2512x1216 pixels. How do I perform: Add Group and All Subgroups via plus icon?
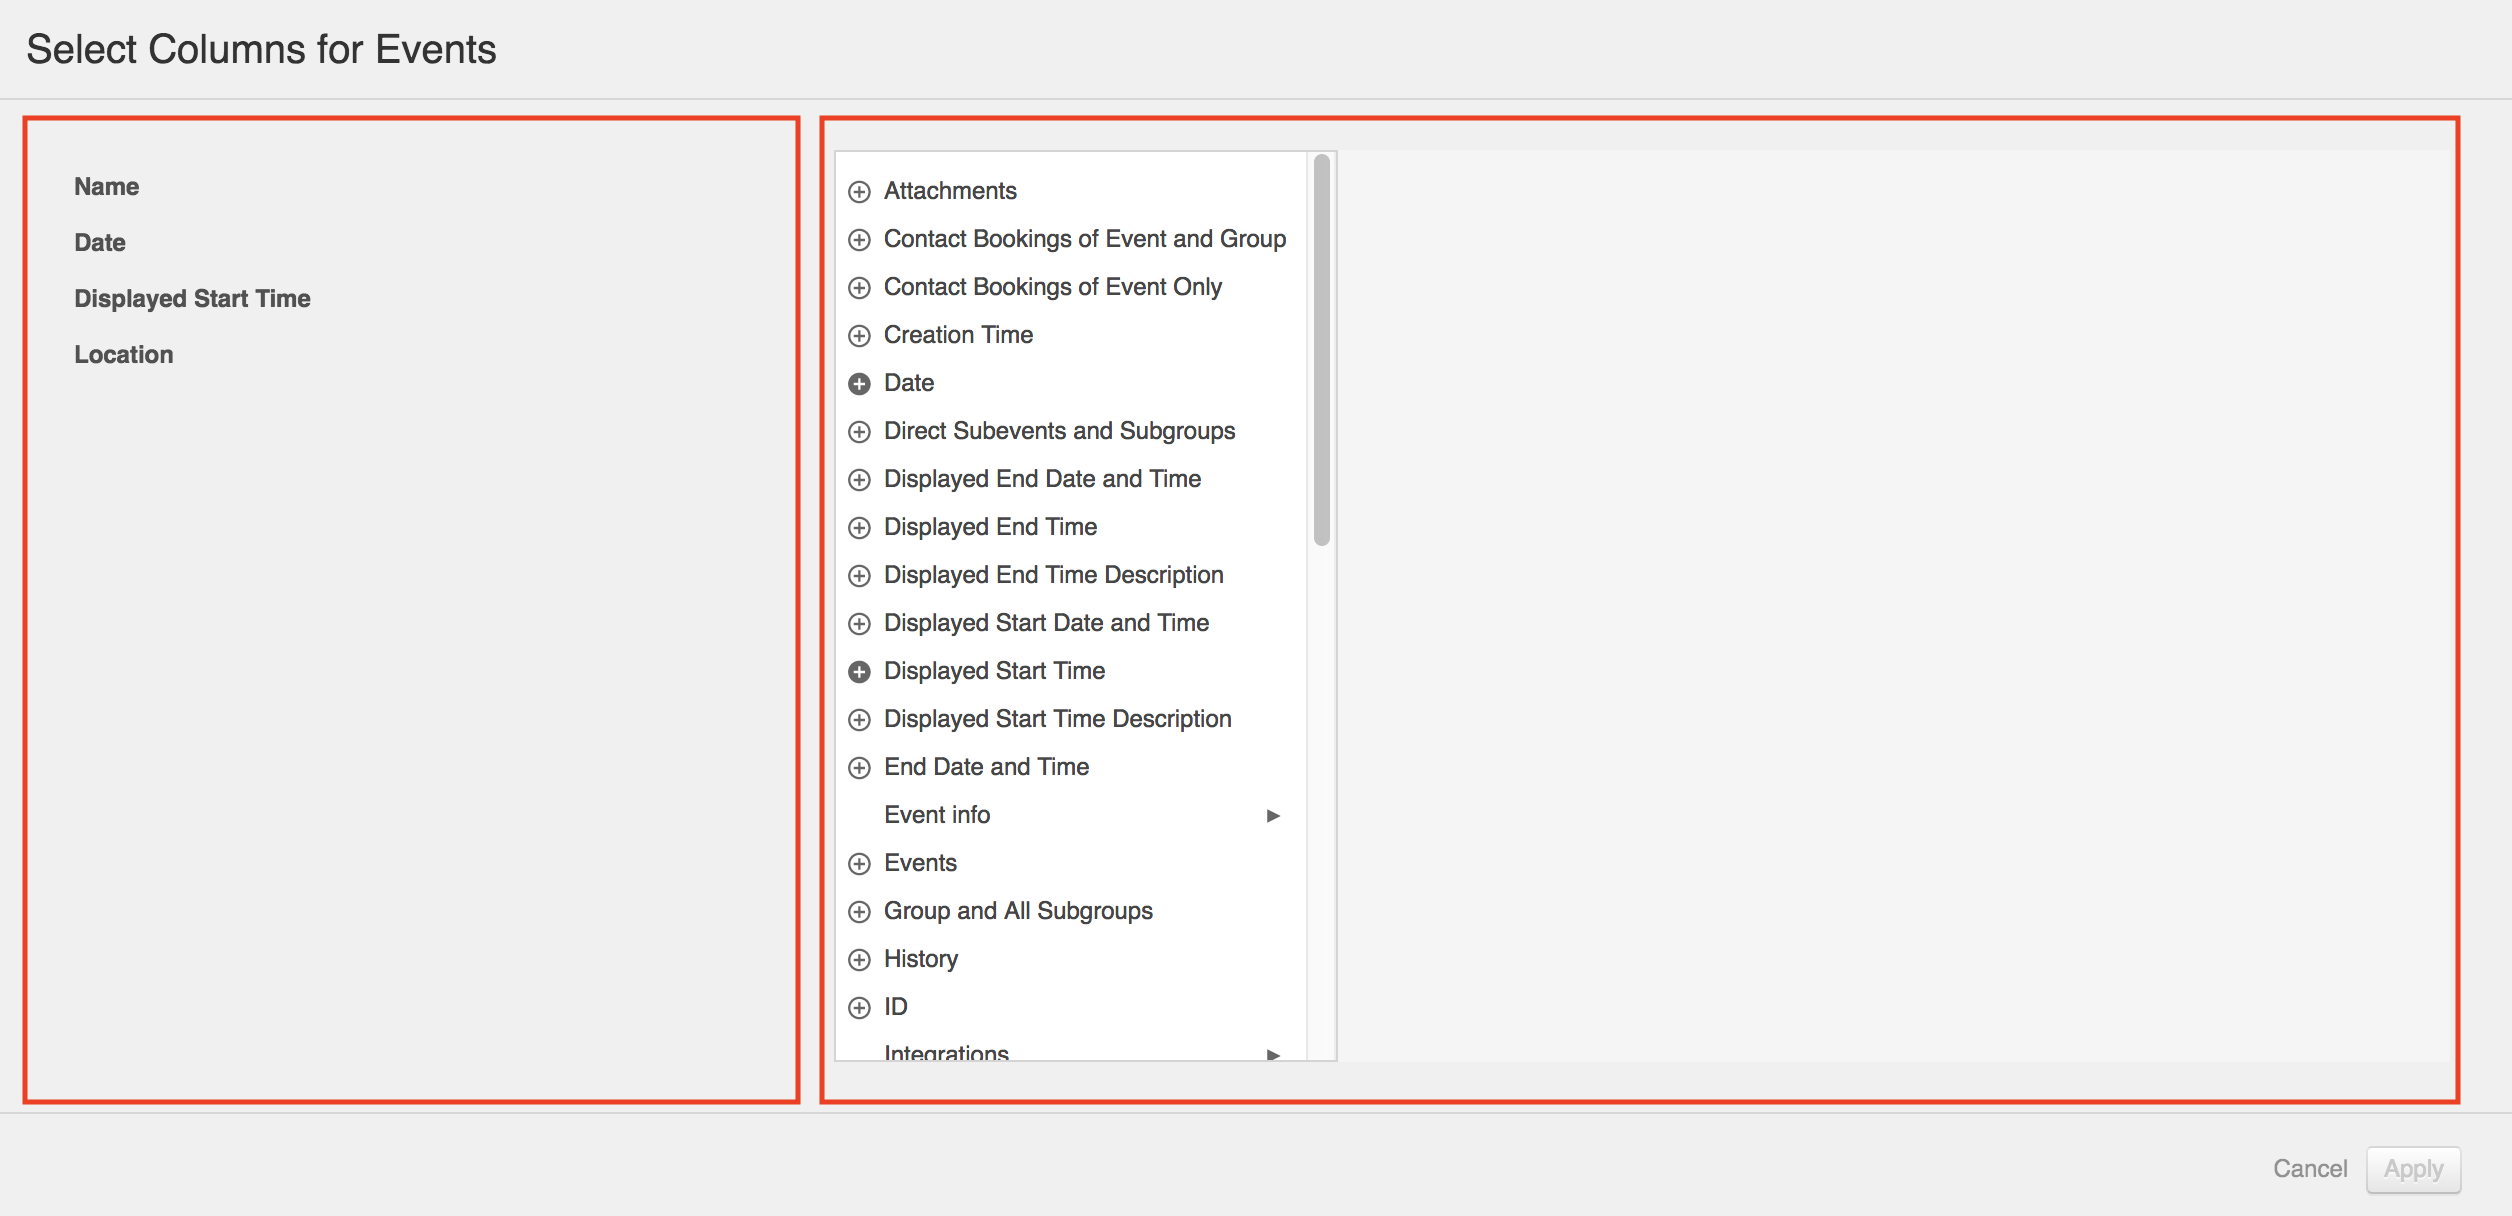(x=859, y=912)
